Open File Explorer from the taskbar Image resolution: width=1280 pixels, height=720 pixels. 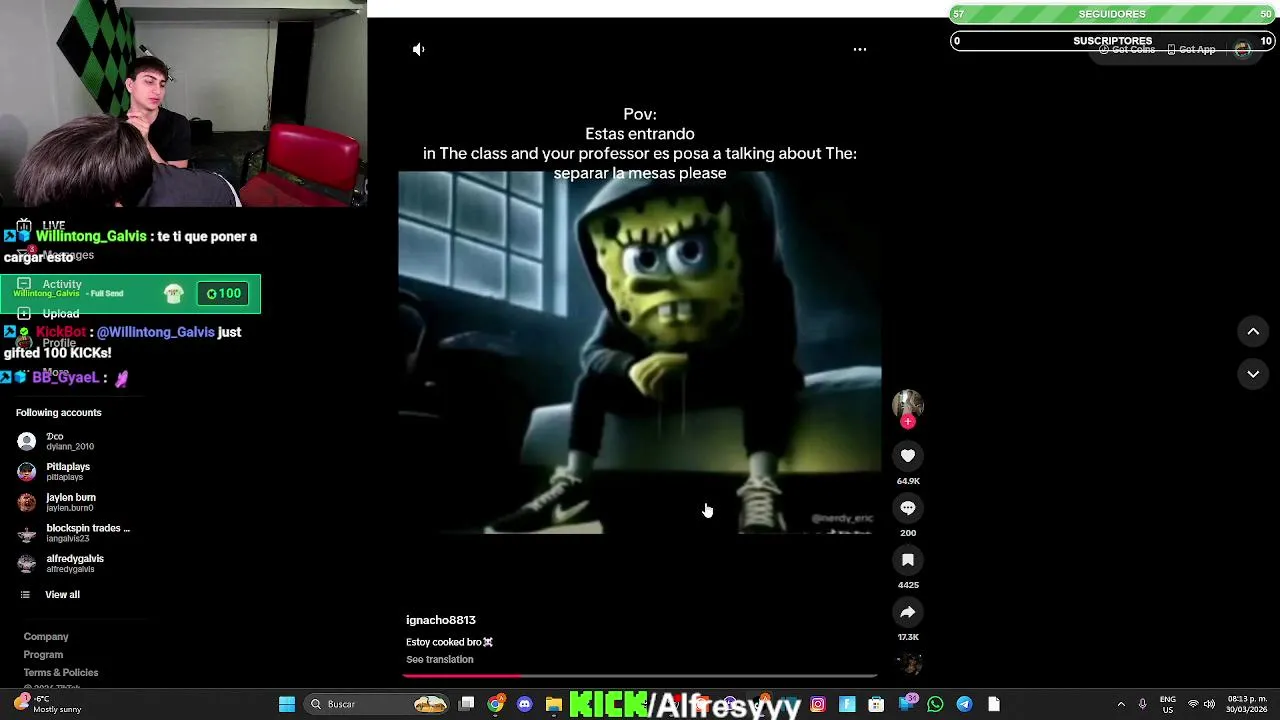(x=554, y=704)
